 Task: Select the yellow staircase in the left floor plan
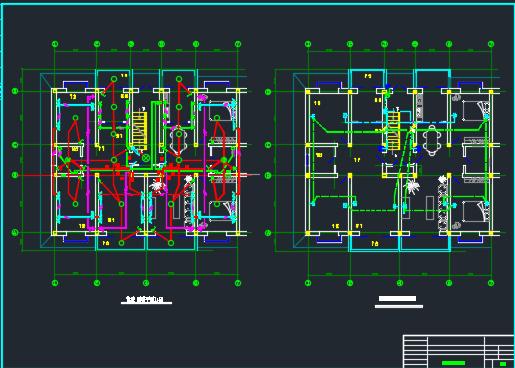click(140, 131)
